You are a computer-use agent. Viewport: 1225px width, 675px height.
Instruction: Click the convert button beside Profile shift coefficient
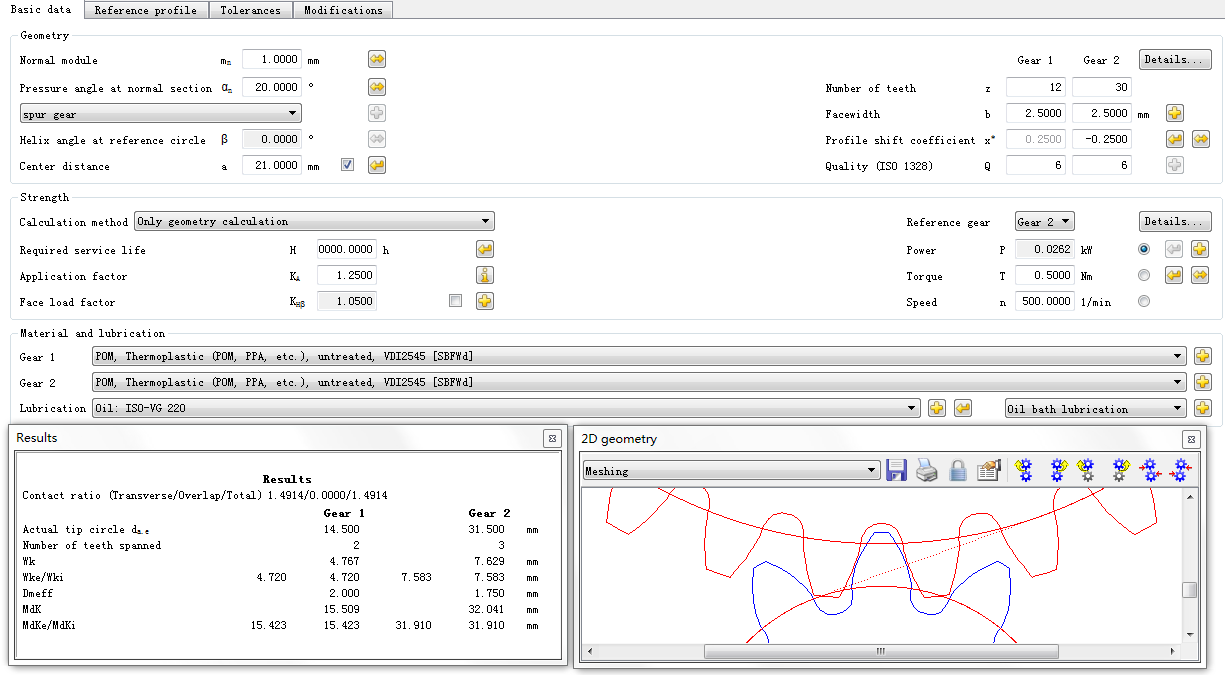click(x=1201, y=139)
